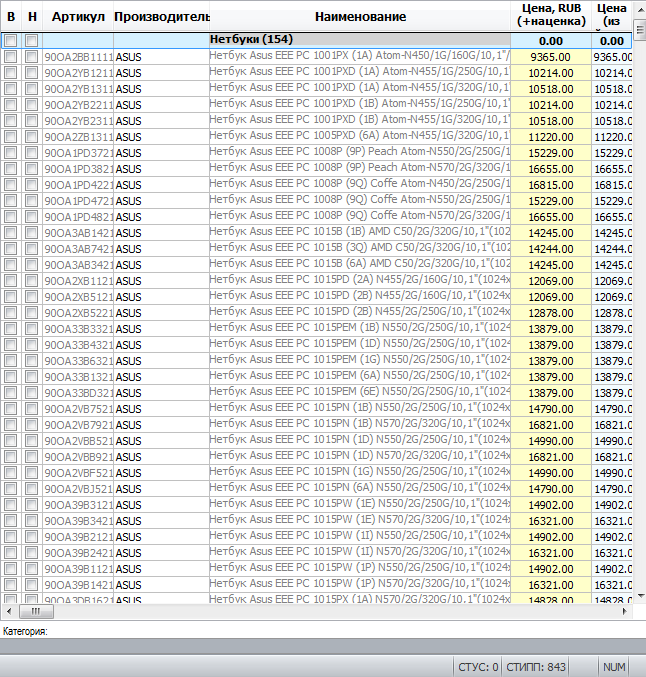The image size is (646, 677).
Task: Toggle the В checkbox for 90OA39B3421
Action: coord(11,521)
